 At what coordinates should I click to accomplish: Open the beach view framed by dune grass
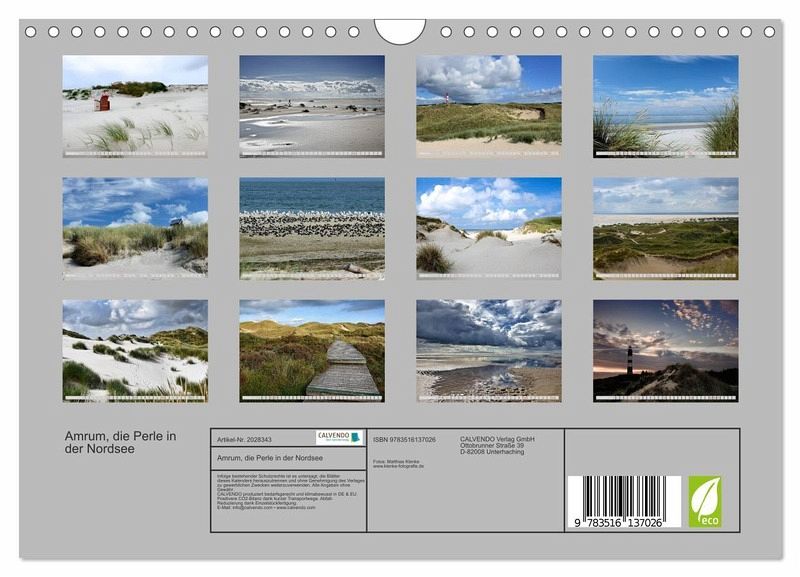[666, 106]
